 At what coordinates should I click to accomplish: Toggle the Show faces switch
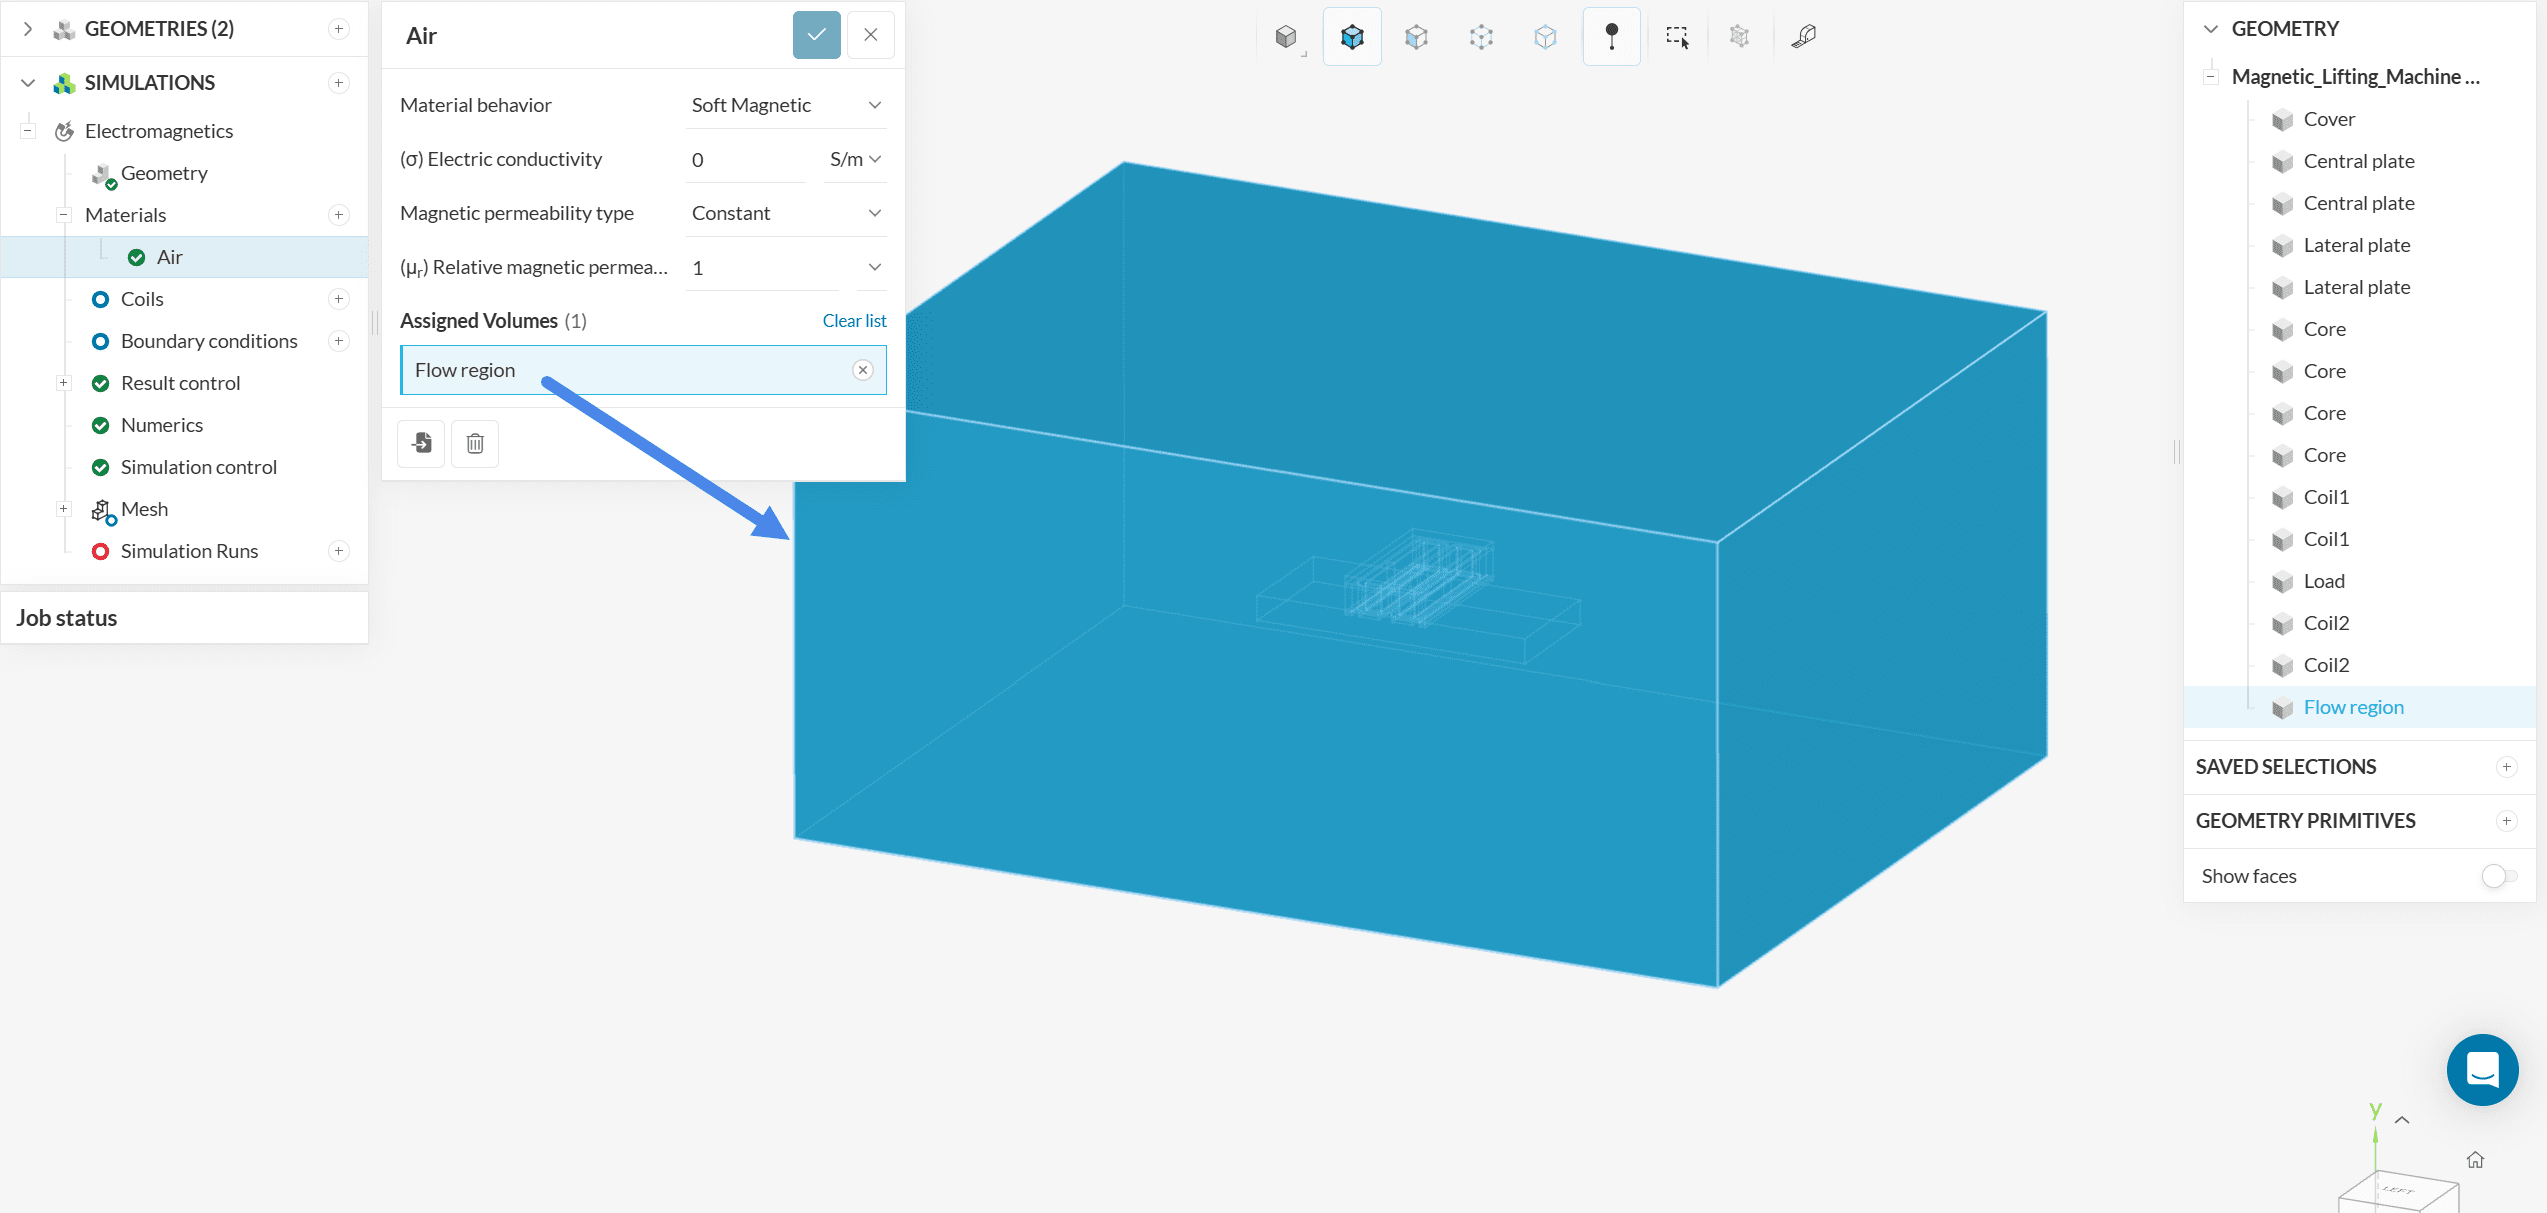(2498, 876)
